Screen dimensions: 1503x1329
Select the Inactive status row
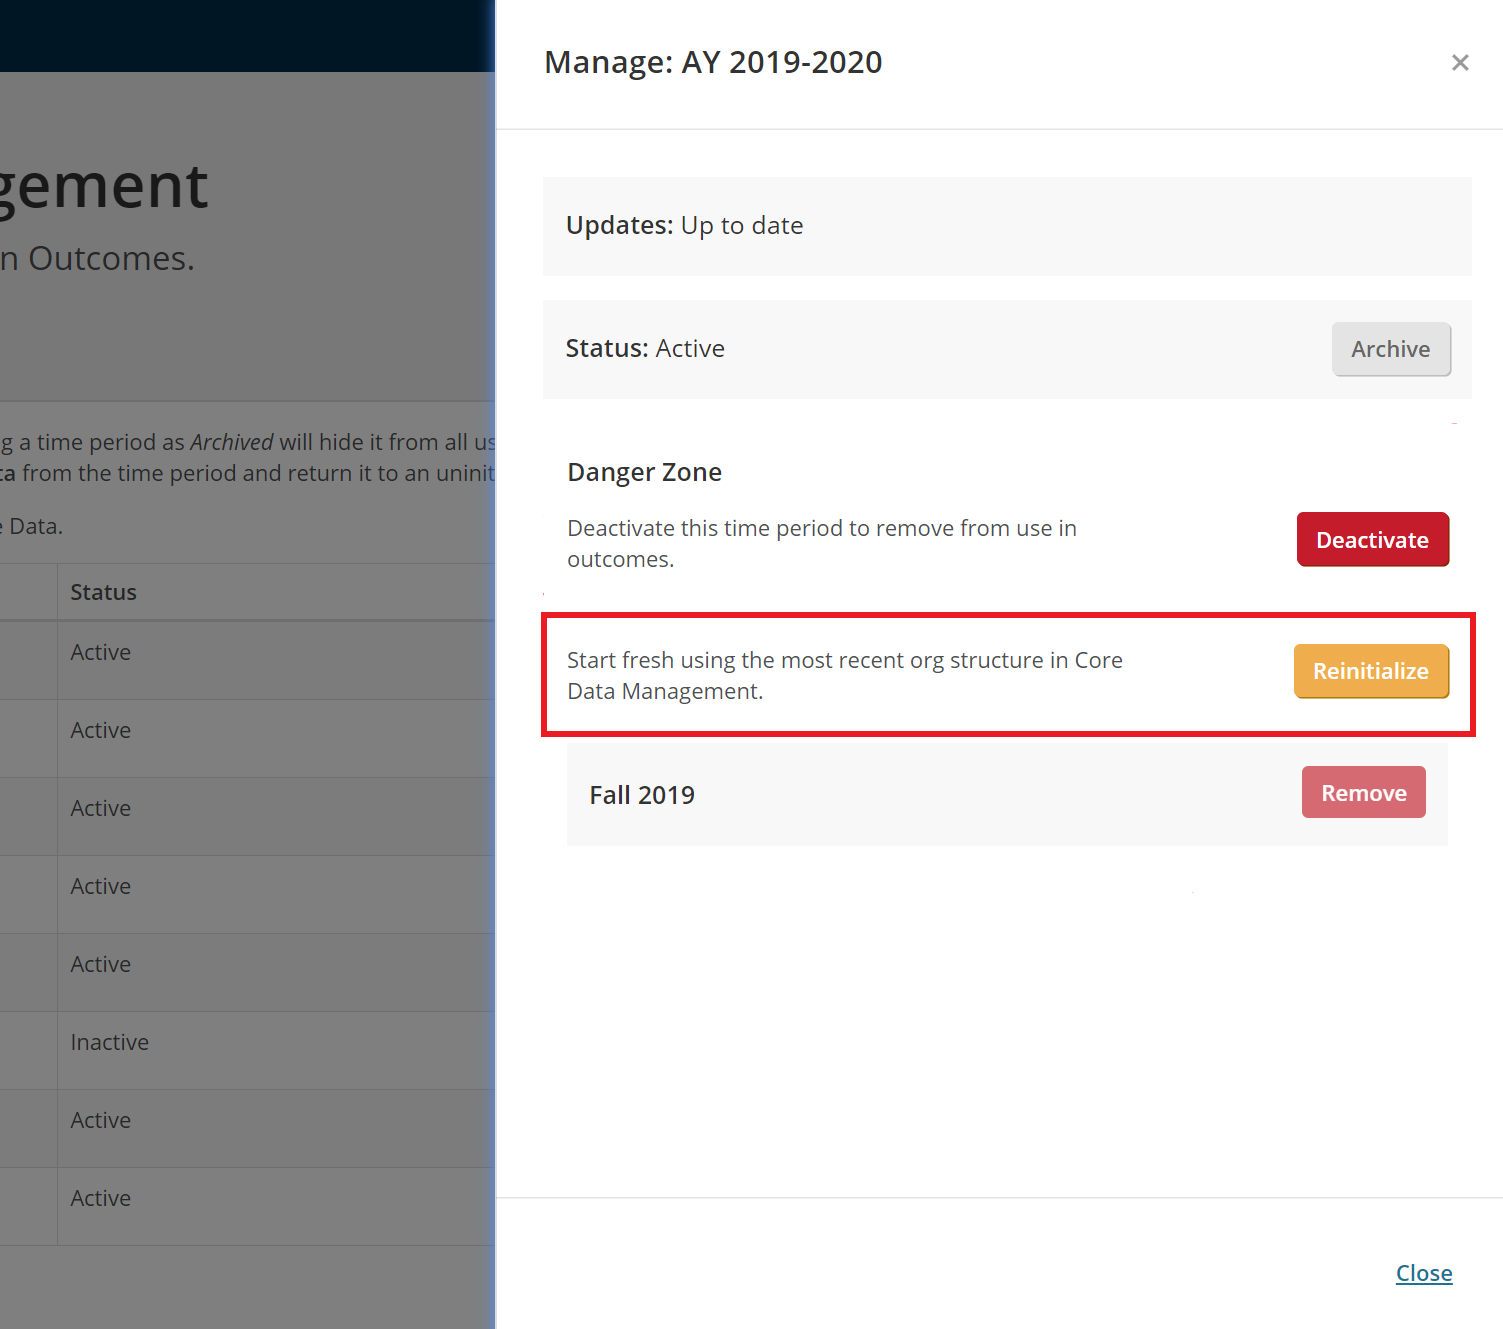pyautogui.click(x=109, y=1042)
